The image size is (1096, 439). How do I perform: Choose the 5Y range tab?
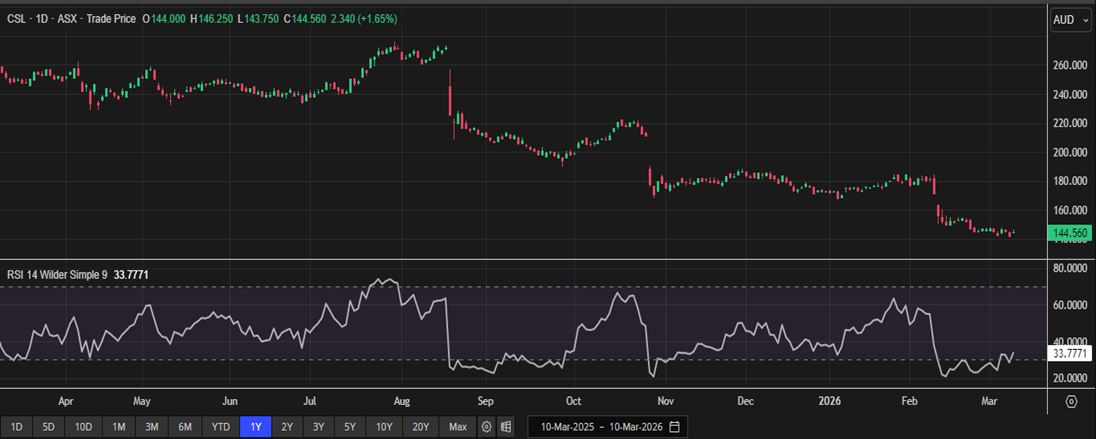pyautogui.click(x=349, y=427)
